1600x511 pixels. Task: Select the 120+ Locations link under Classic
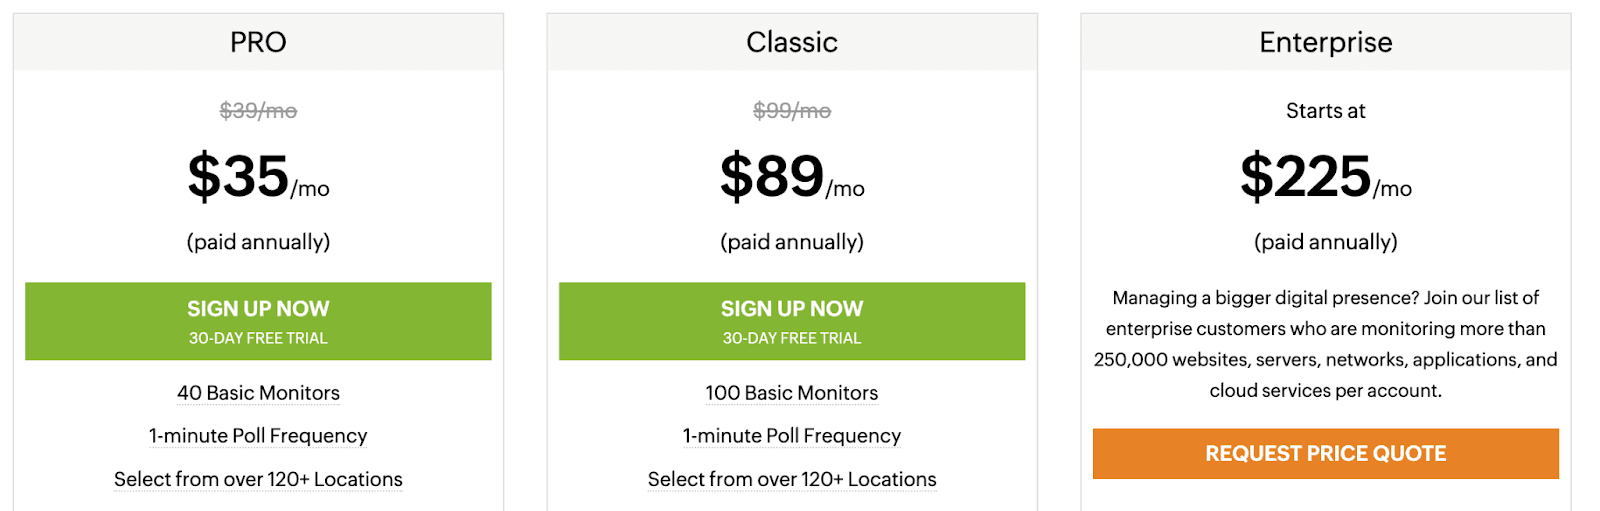pyautogui.click(x=791, y=479)
